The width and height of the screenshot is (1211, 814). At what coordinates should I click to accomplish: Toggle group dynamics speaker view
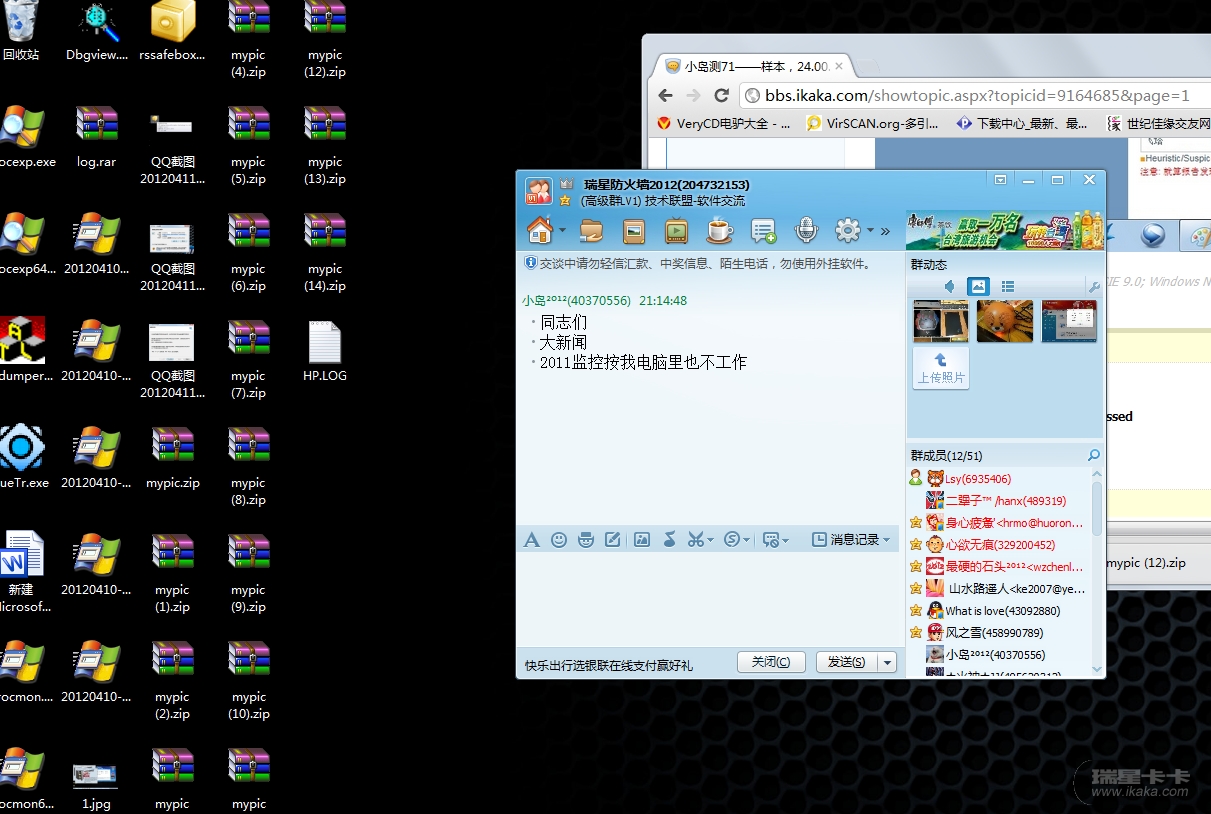tap(950, 287)
